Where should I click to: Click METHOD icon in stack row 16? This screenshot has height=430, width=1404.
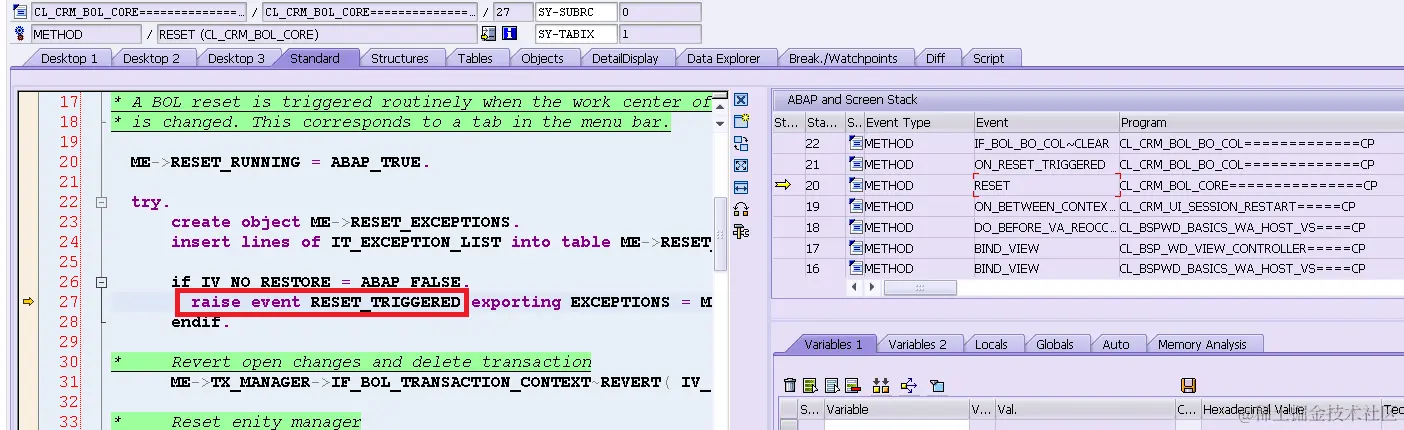coord(856,268)
